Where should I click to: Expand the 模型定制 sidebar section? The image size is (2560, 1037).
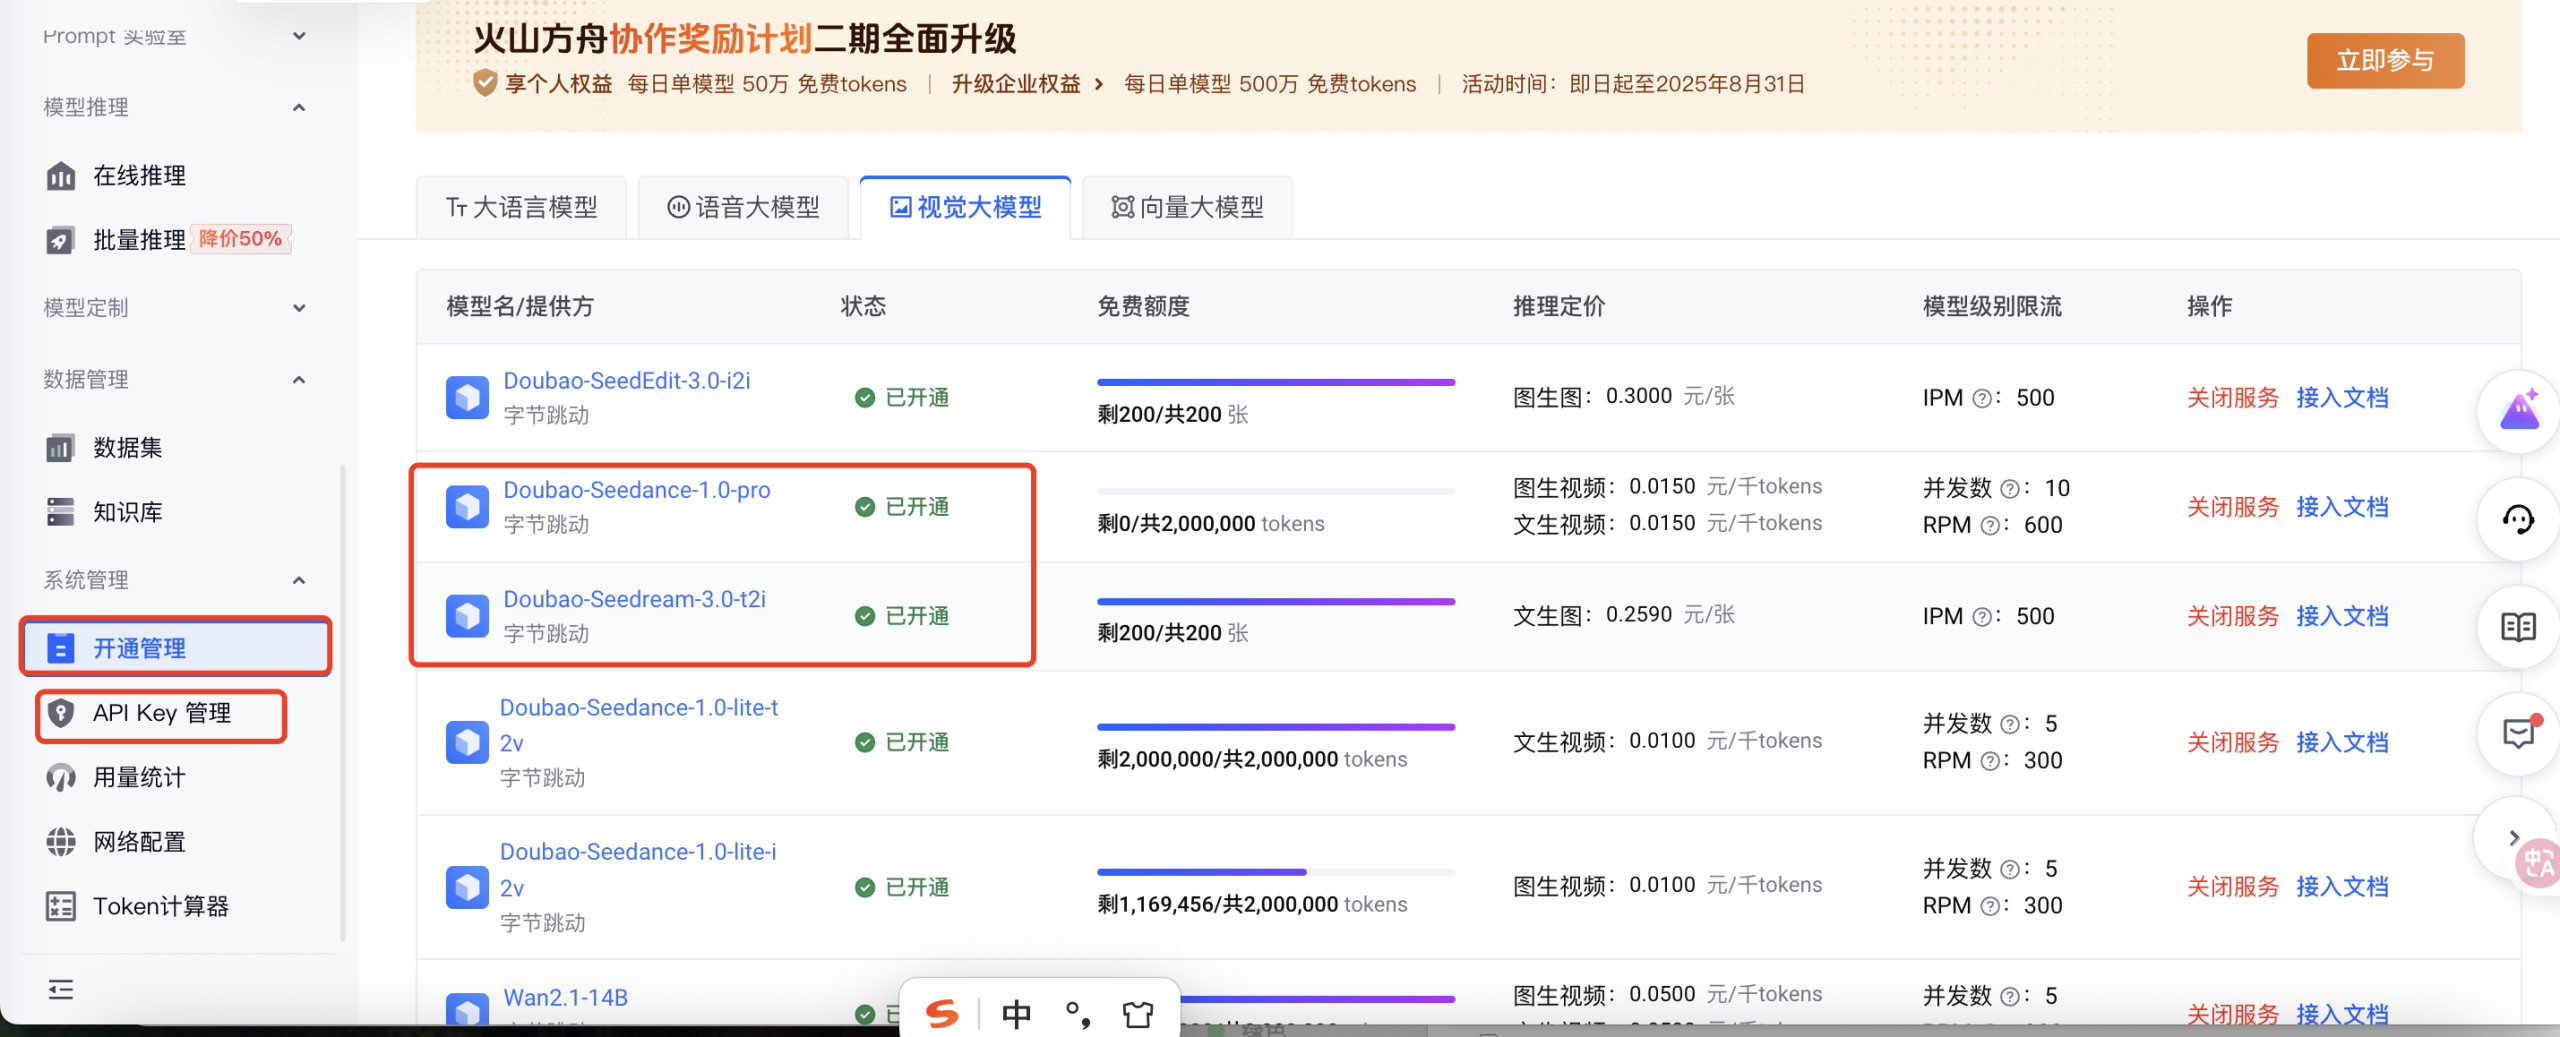tap(298, 308)
